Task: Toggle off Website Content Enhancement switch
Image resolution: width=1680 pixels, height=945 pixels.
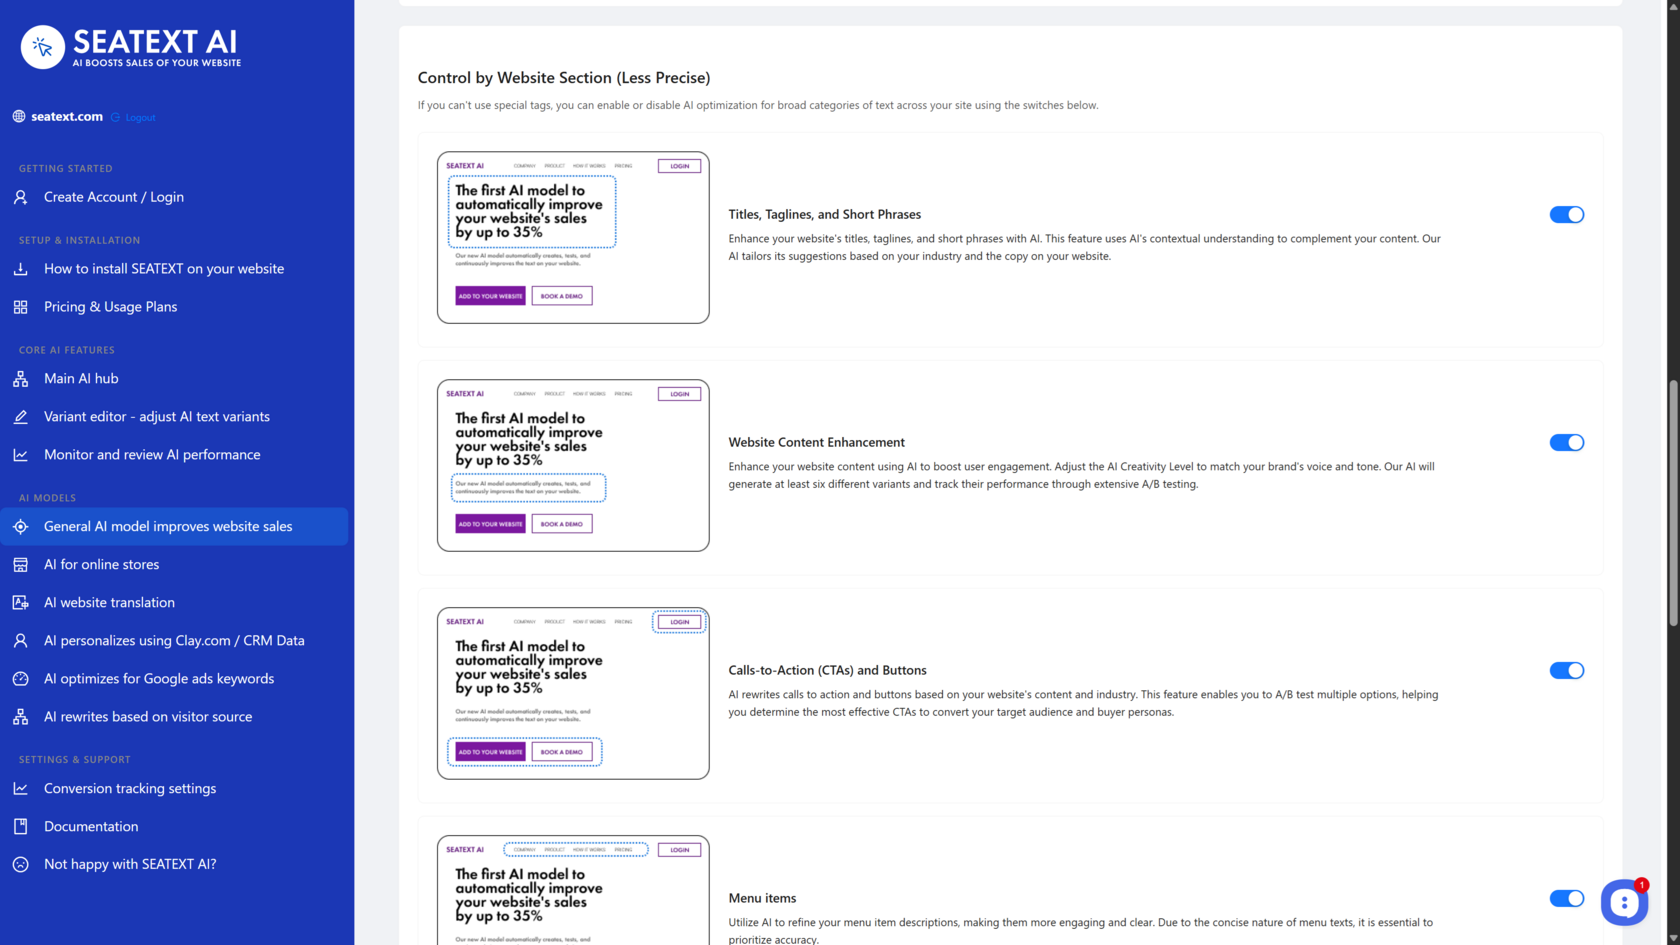Action: coord(1566,443)
